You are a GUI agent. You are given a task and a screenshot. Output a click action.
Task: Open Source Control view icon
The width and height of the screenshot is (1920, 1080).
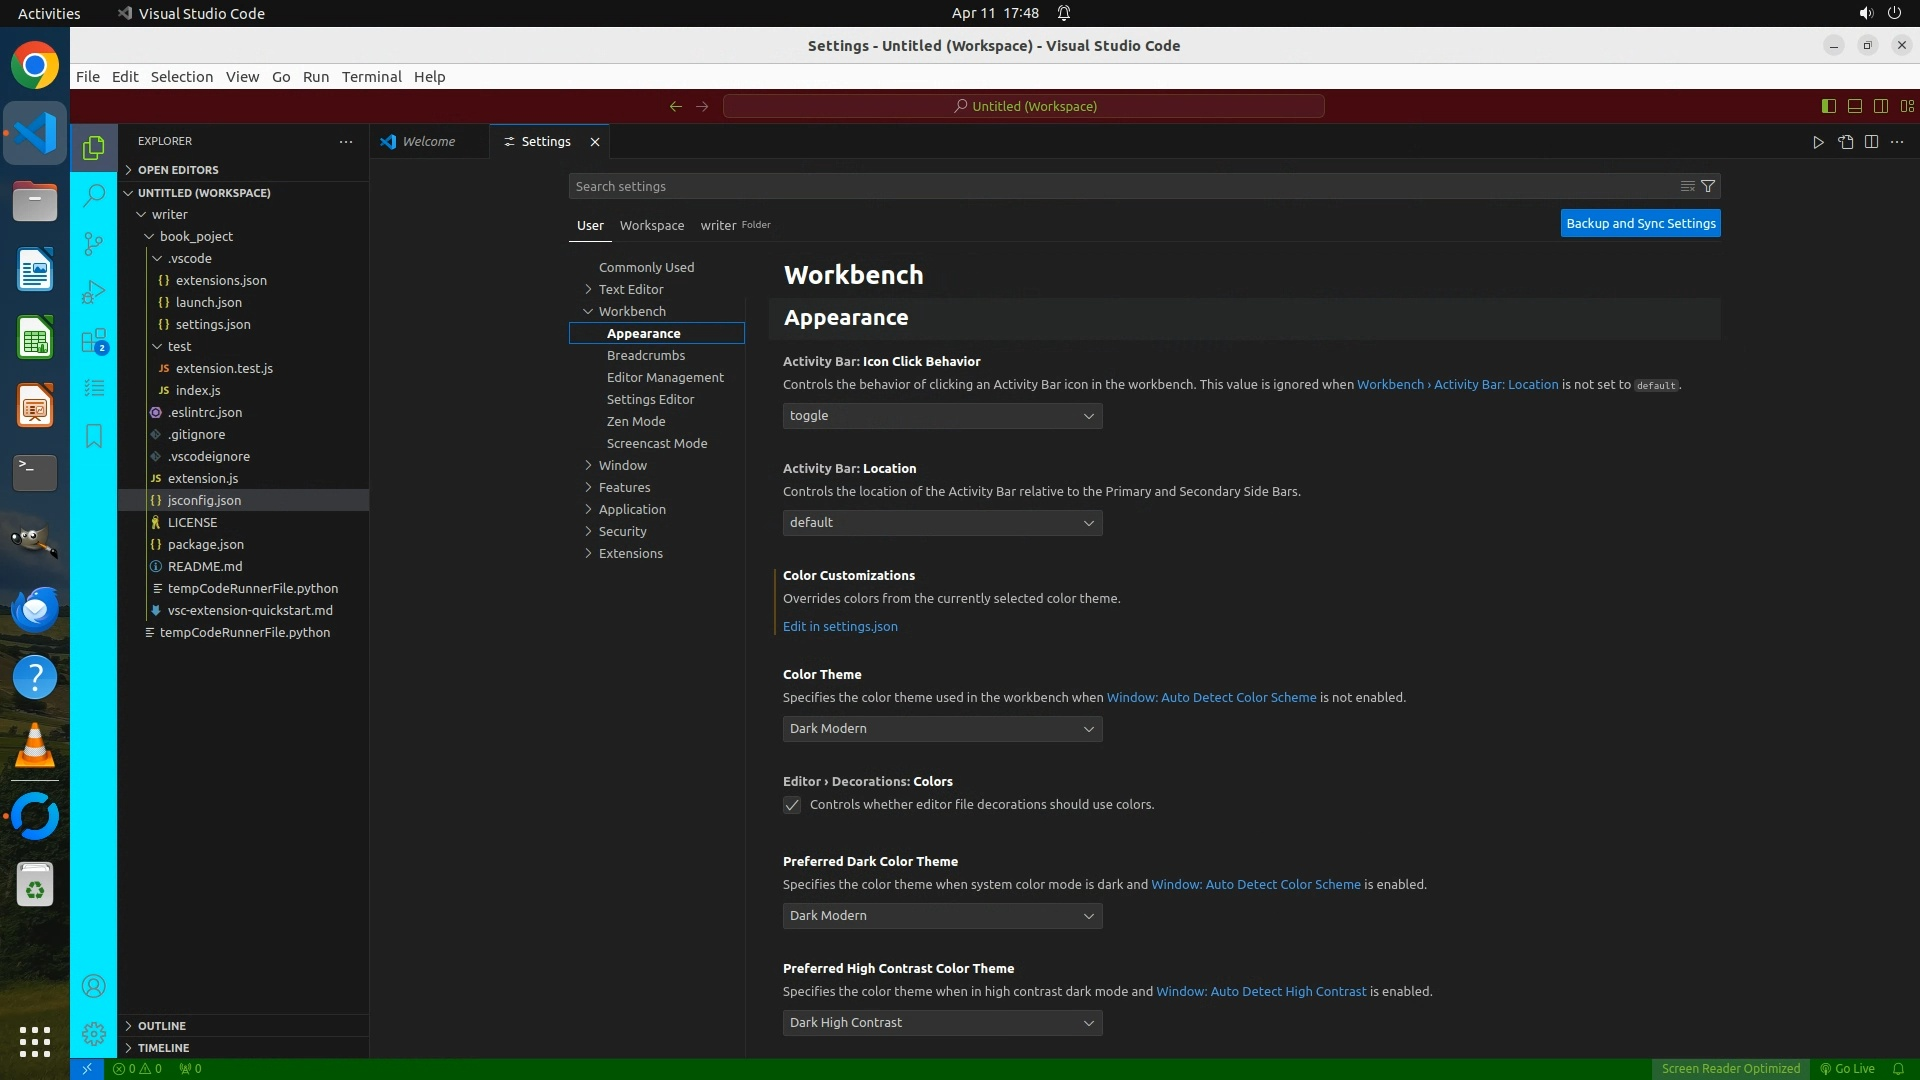[93, 243]
